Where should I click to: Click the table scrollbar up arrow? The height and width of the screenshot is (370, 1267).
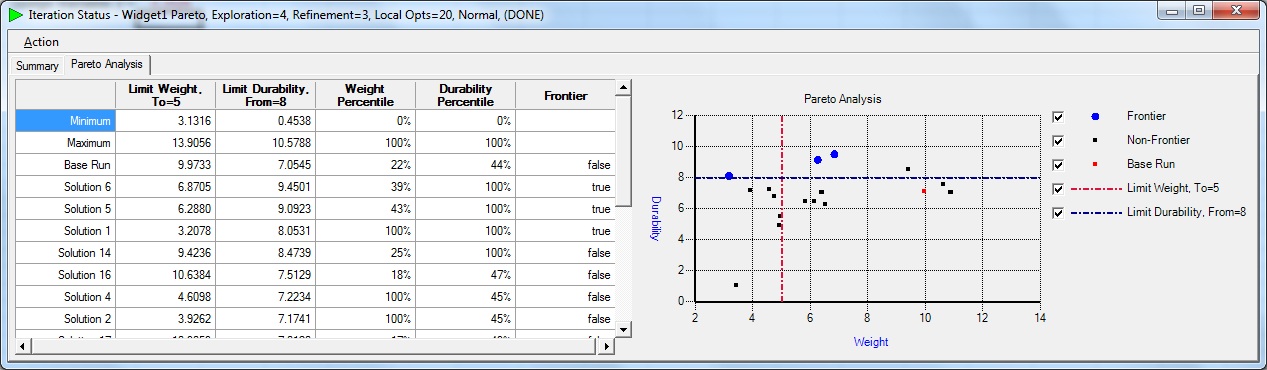coord(623,89)
